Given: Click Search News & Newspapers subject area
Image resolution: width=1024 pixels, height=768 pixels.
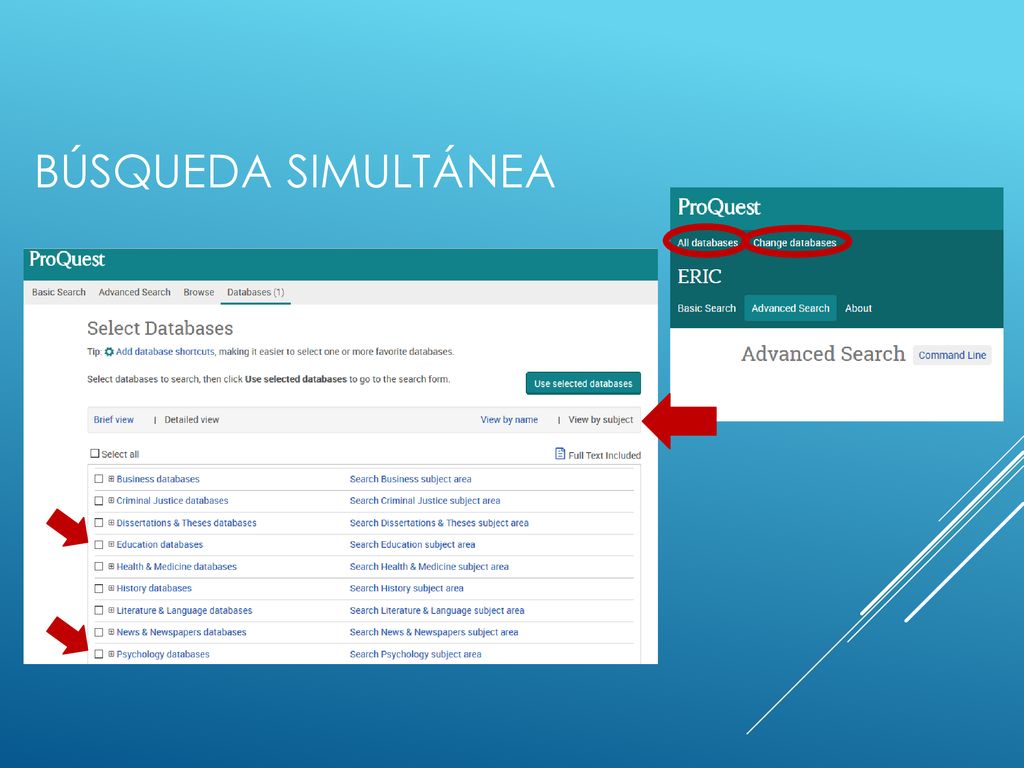Looking at the screenshot, I should [x=434, y=632].
